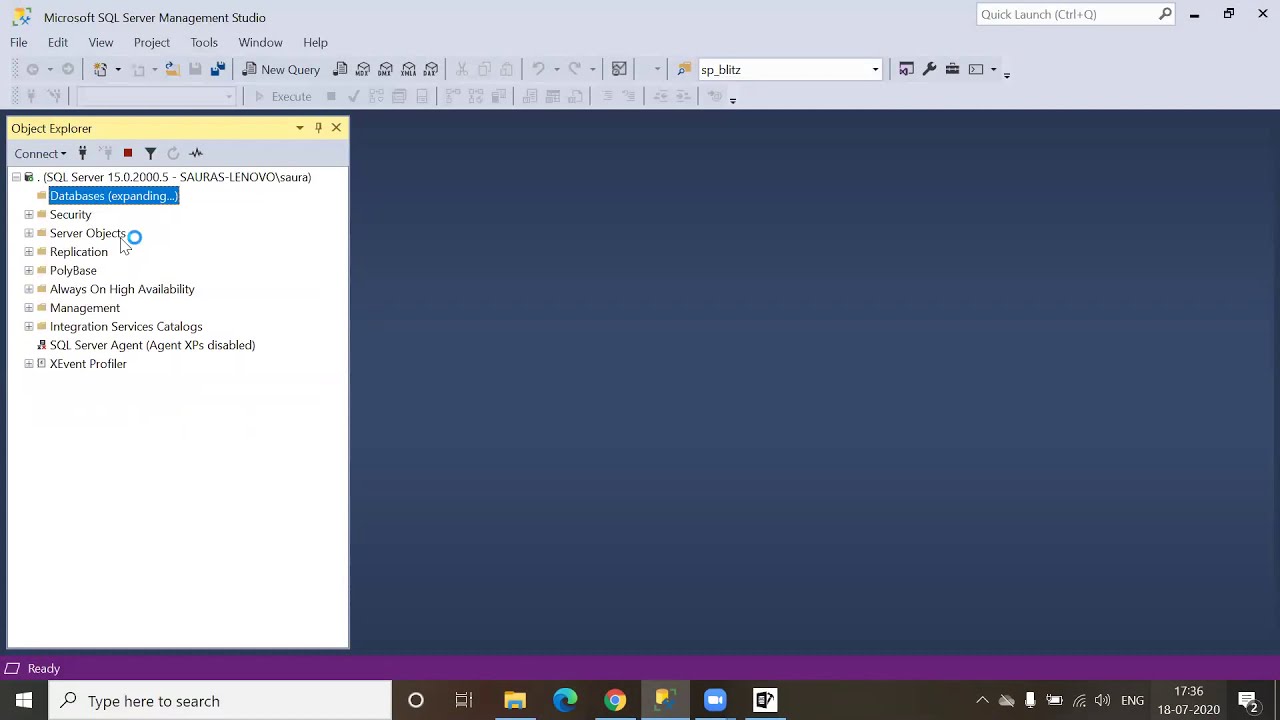Open the View menu
Image resolution: width=1280 pixels, height=720 pixels.
[x=101, y=42]
